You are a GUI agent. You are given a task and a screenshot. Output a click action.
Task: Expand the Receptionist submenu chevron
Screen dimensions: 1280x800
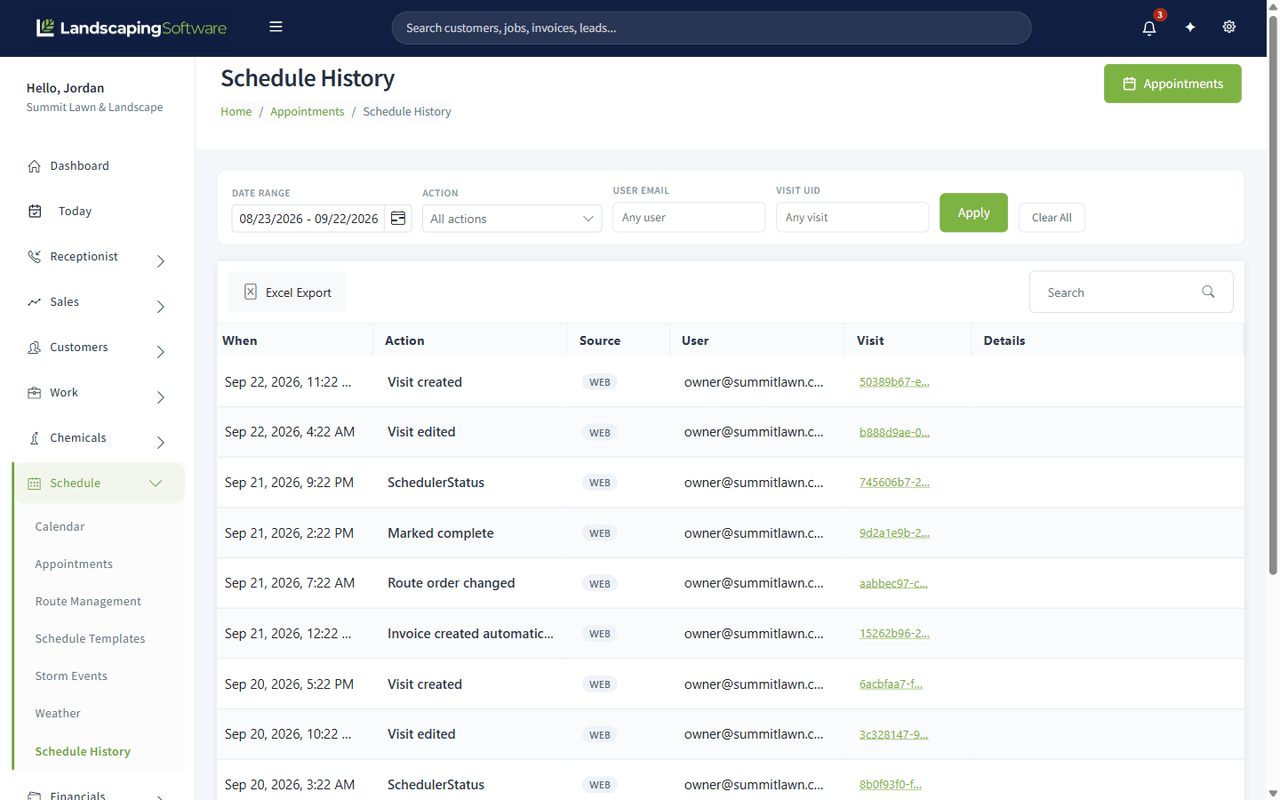(x=160, y=262)
